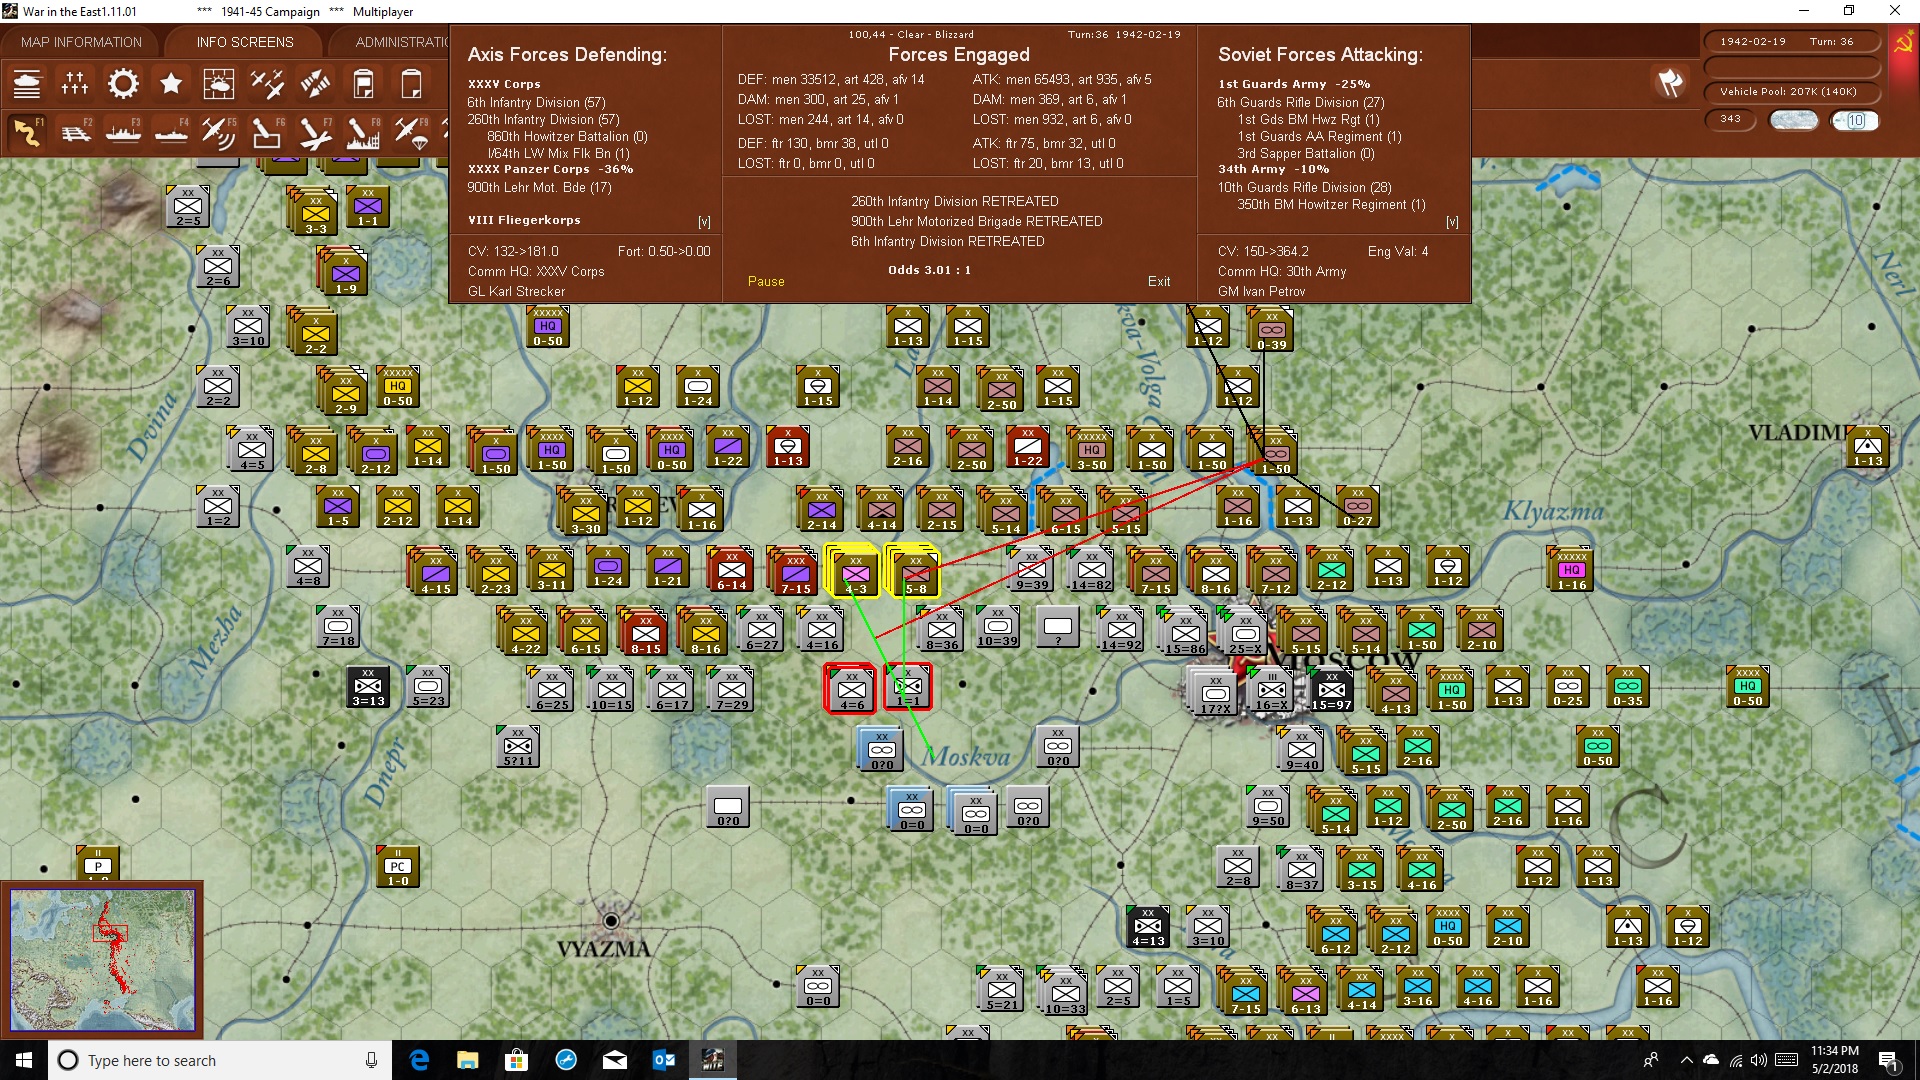
Task: Select red-outlined German unit 1=1
Action: 908,687
